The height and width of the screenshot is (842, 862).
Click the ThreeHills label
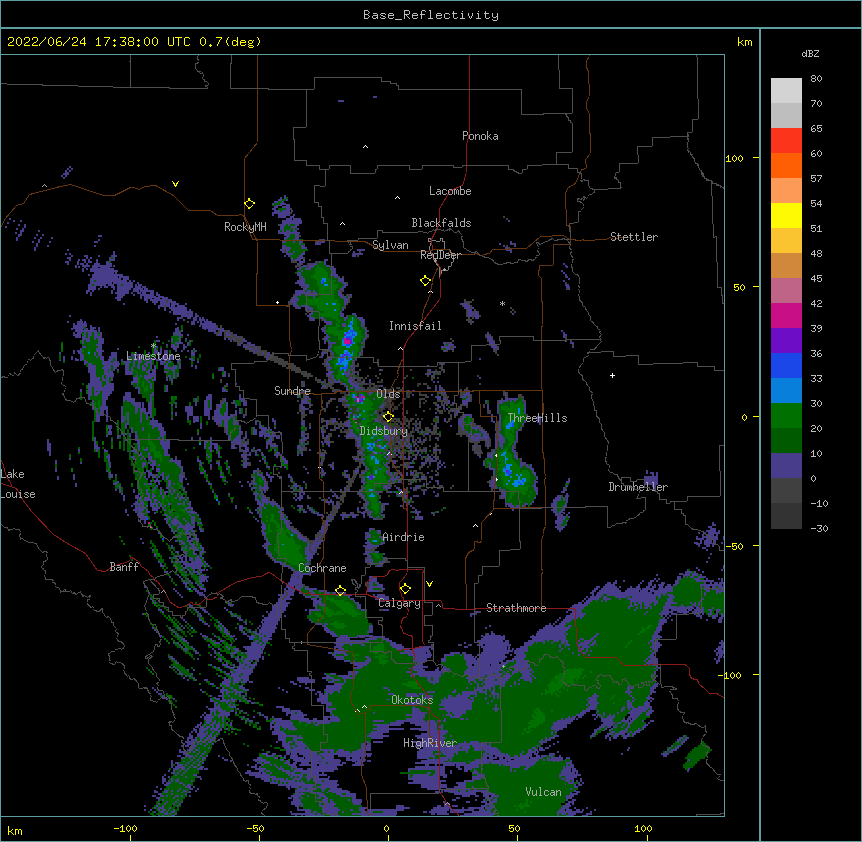click(x=537, y=418)
